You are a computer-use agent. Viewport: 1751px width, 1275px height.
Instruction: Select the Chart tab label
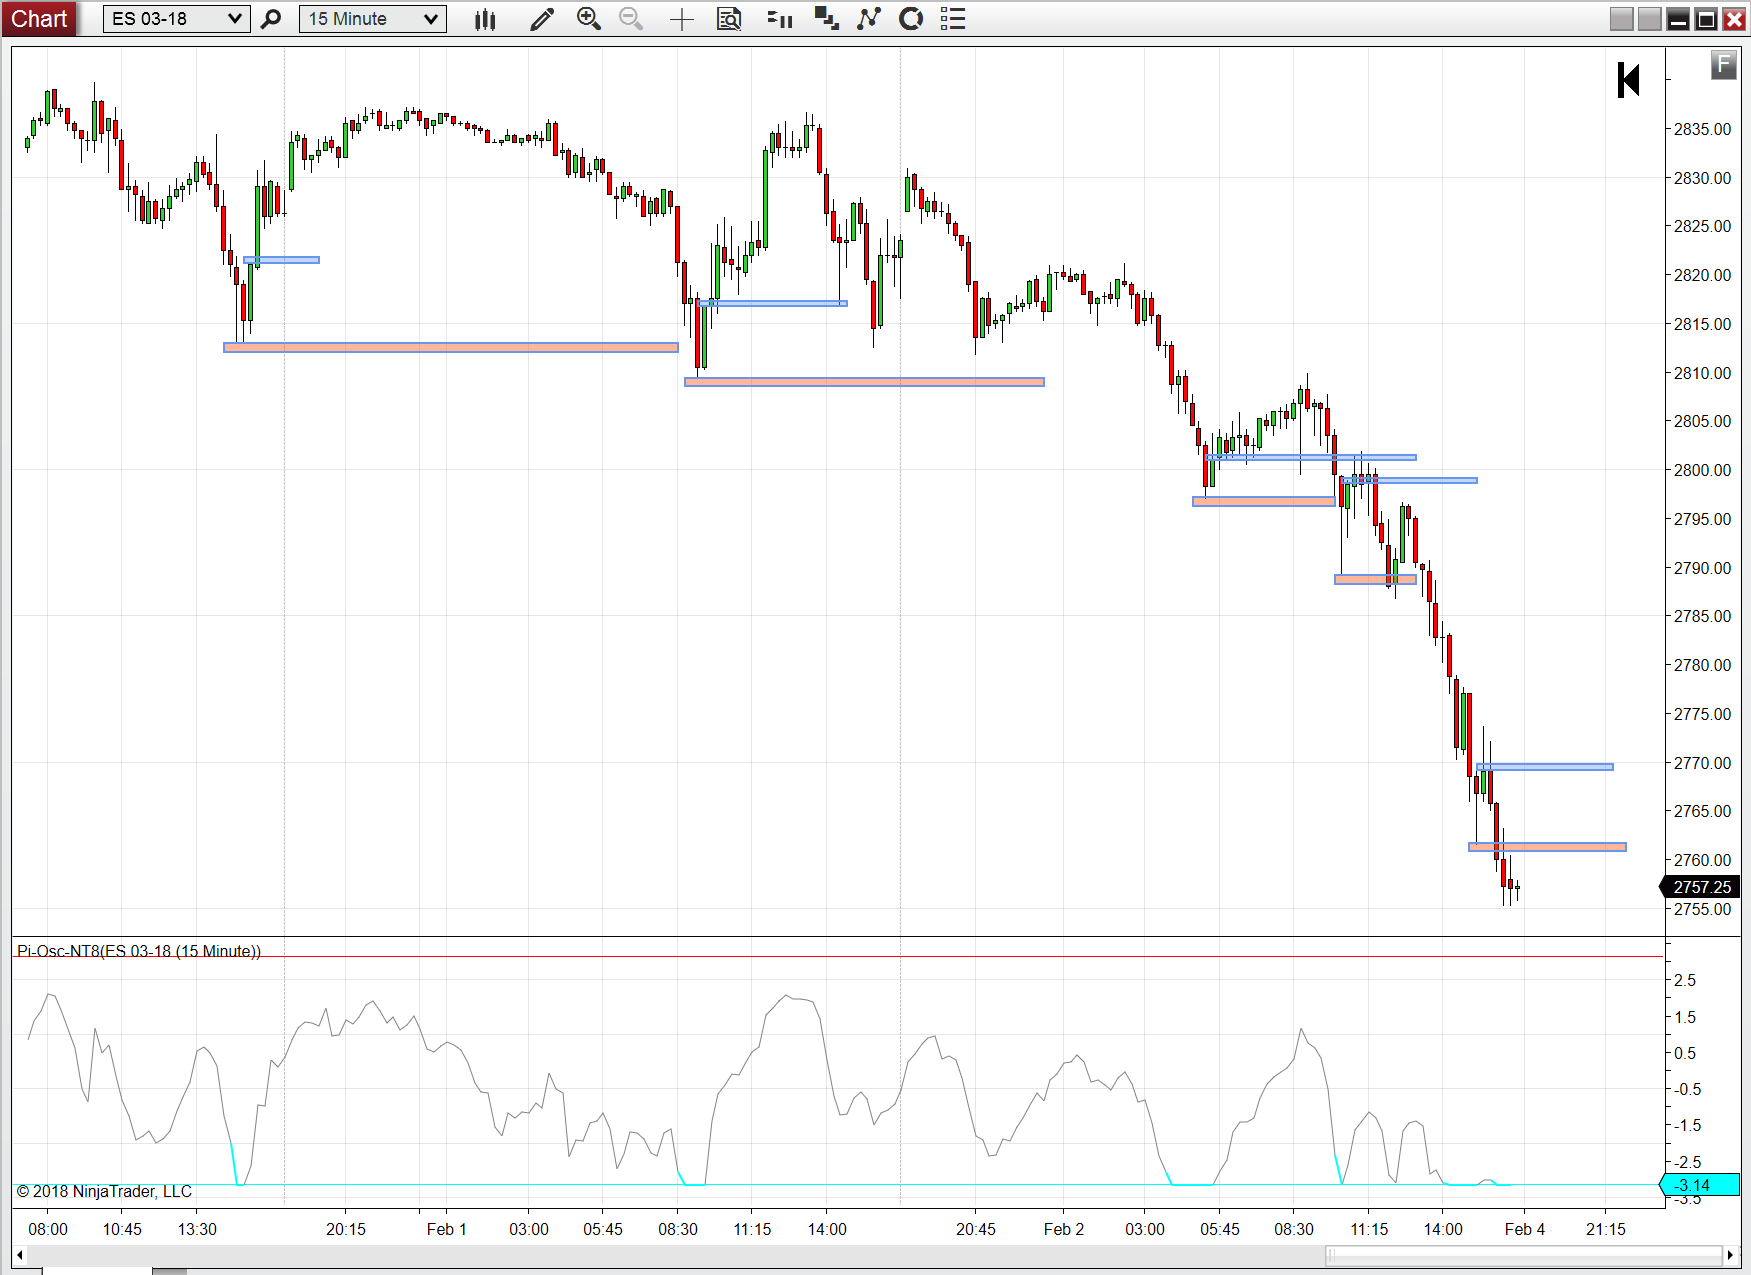click(x=39, y=19)
